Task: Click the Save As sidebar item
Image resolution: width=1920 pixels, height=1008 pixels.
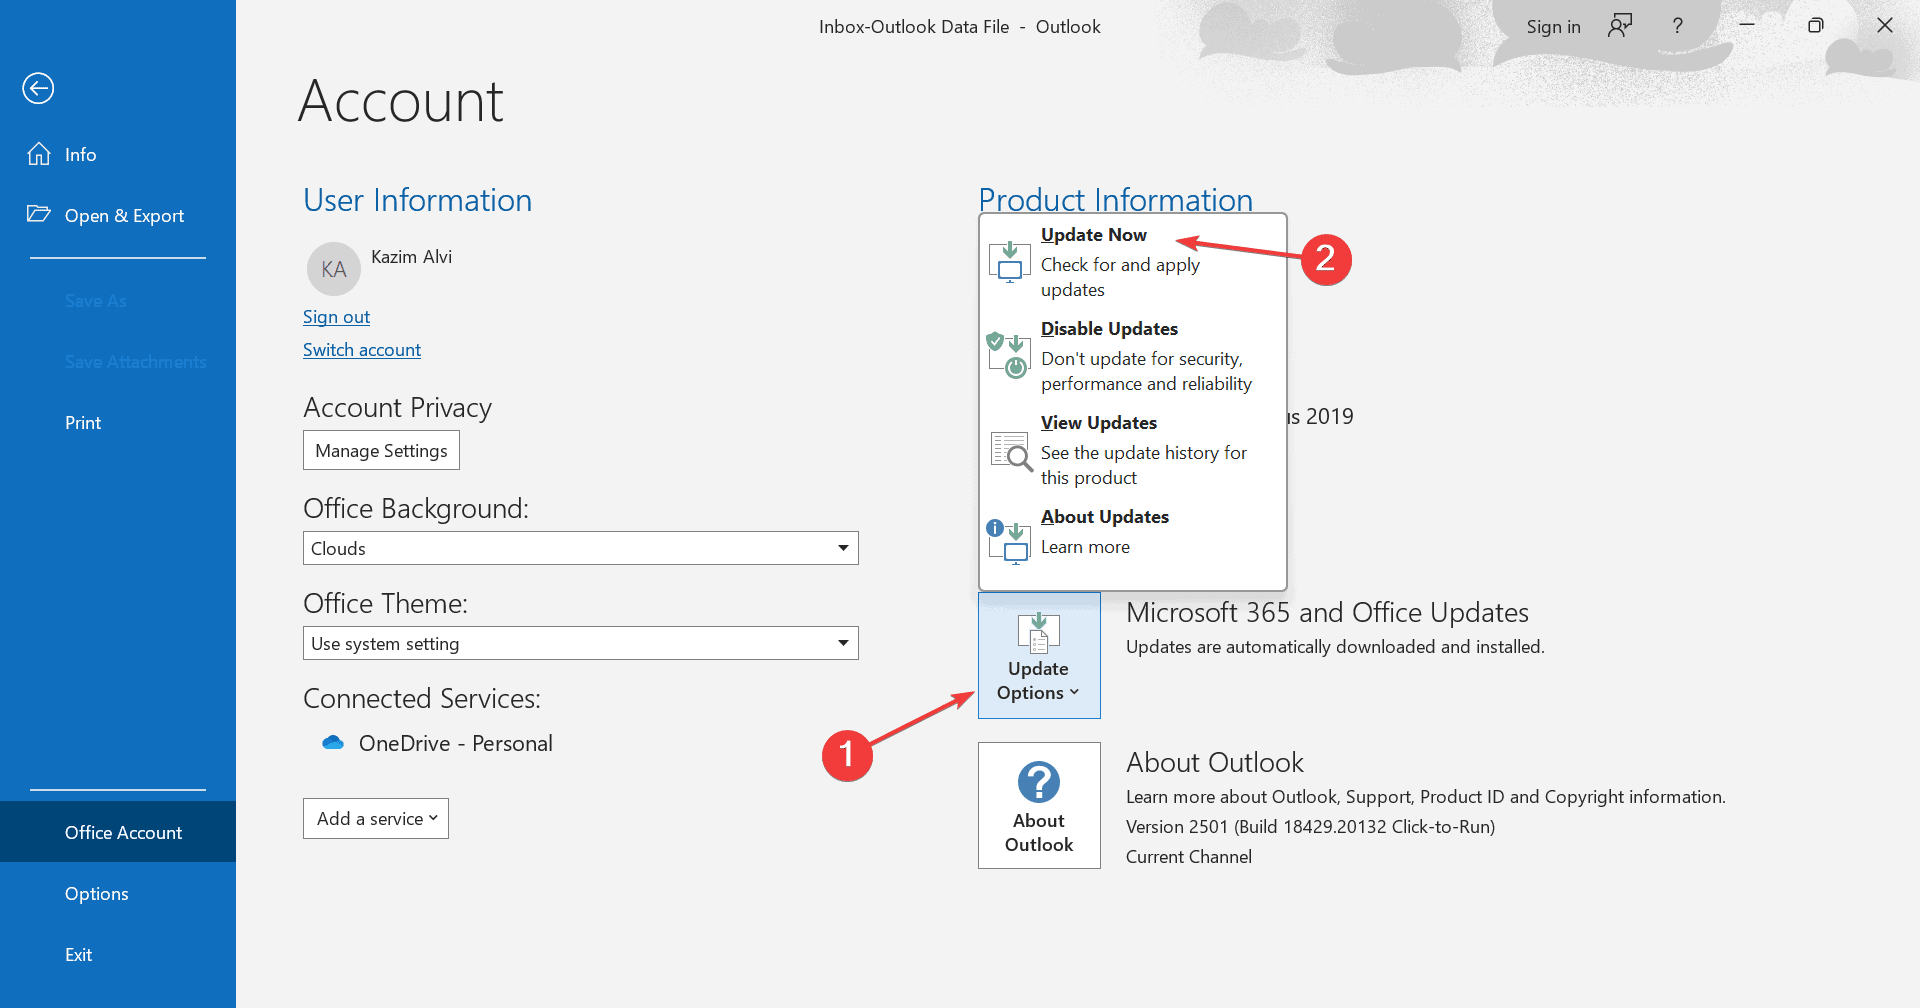Action: (96, 301)
